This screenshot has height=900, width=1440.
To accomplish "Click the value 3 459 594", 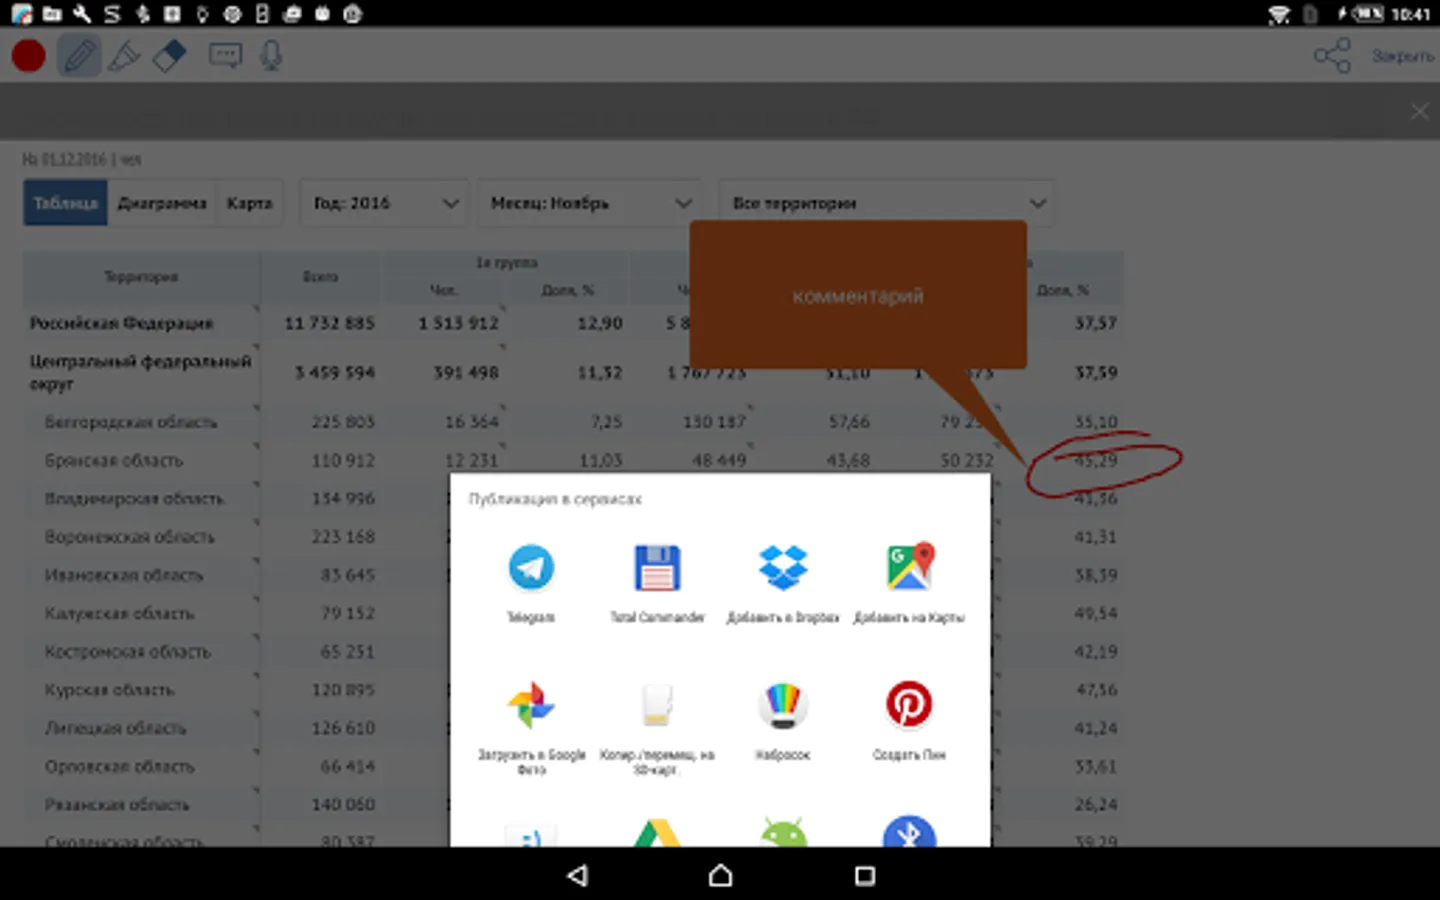I will 335,372.
